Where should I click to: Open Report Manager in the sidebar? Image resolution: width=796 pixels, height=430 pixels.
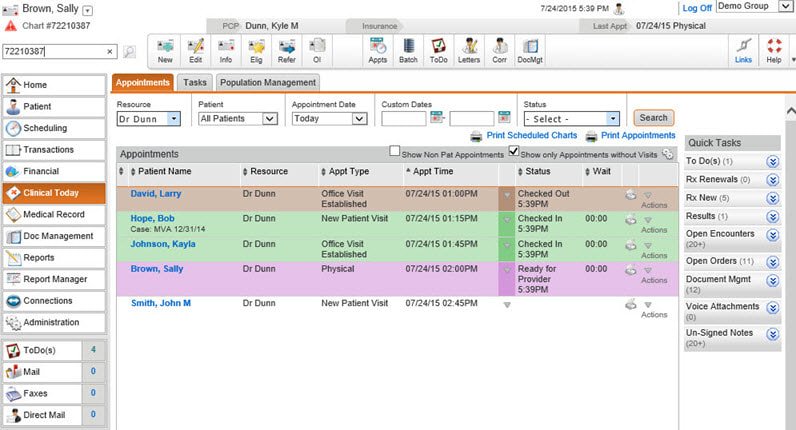click(54, 279)
